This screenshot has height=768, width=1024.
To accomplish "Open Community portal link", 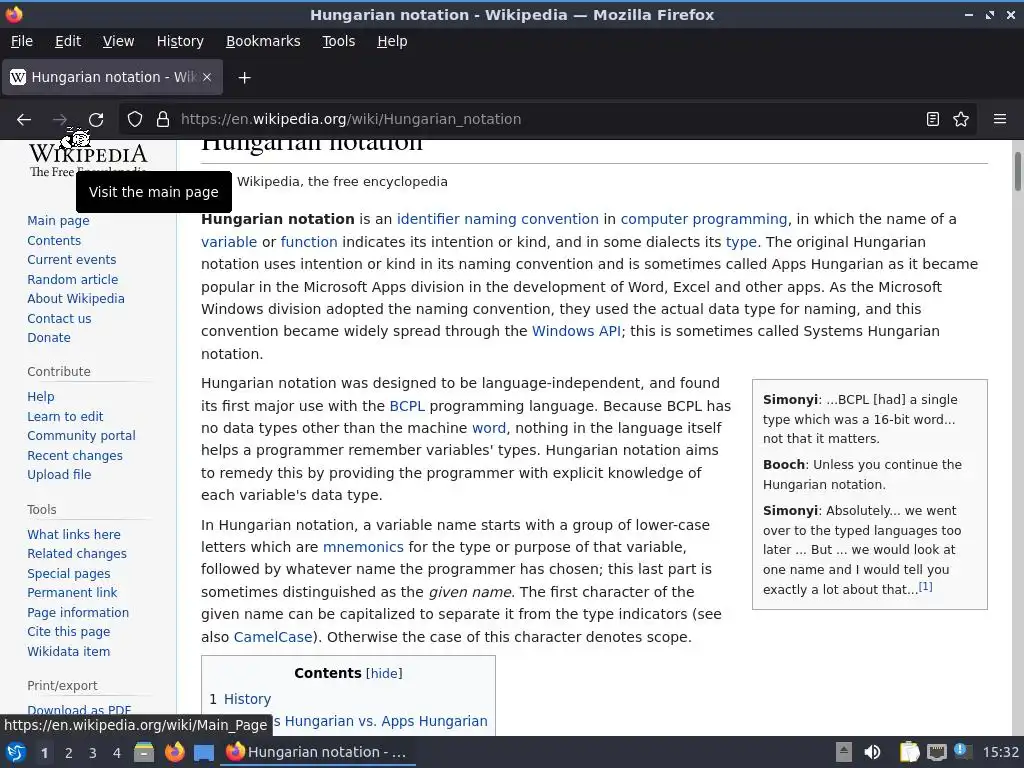I will tap(82, 436).
